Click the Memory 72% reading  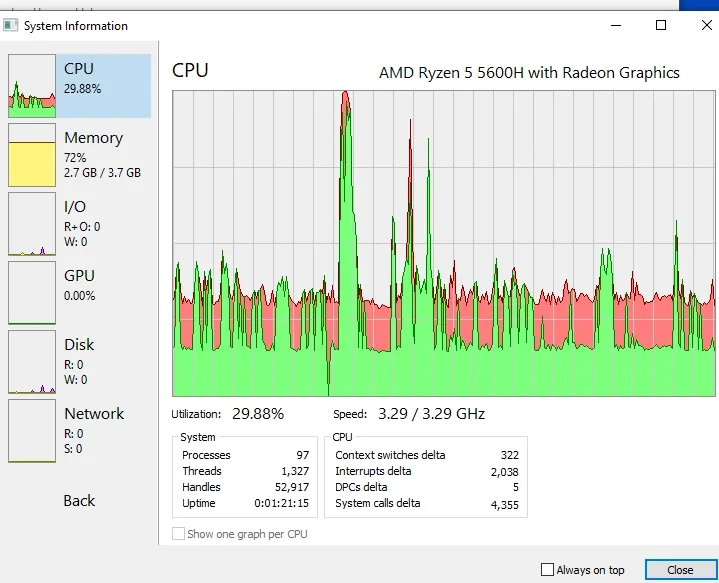coord(75,158)
